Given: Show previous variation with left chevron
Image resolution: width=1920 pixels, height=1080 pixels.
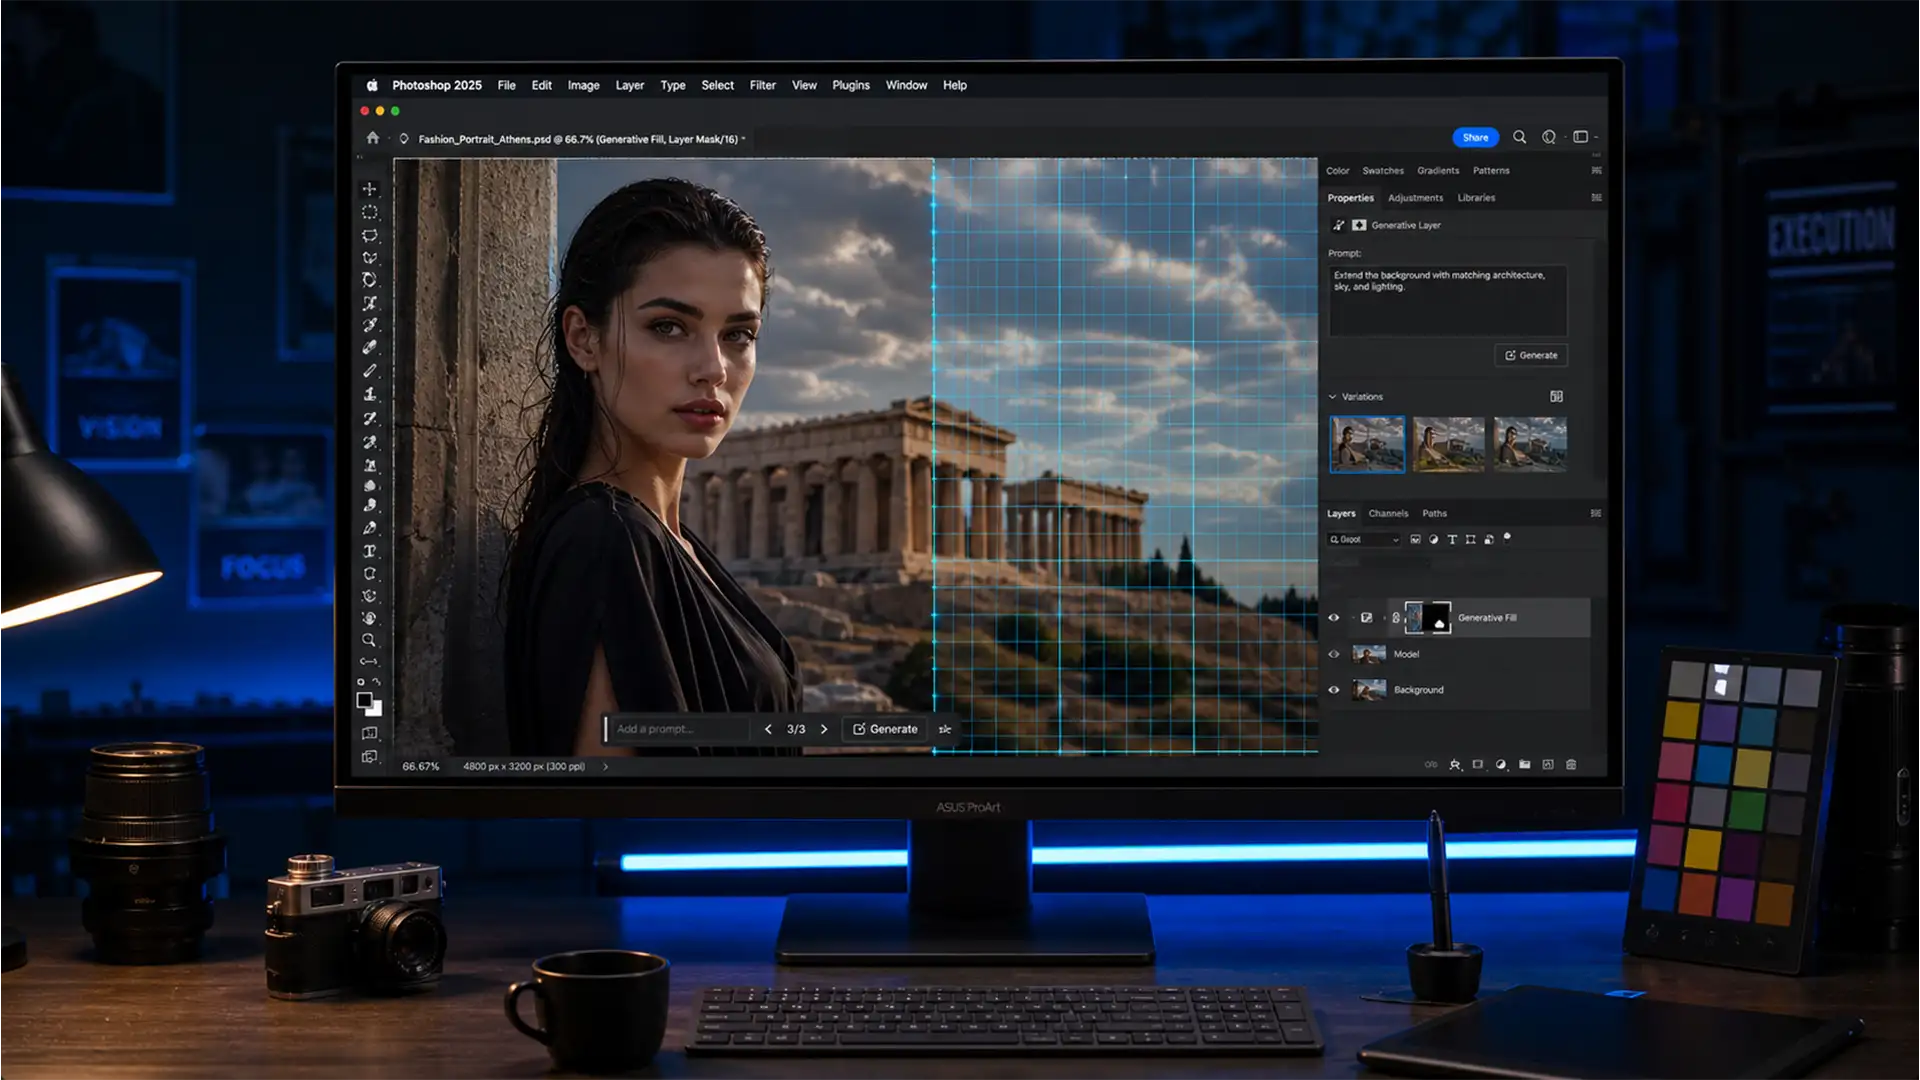Looking at the screenshot, I should [x=768, y=729].
